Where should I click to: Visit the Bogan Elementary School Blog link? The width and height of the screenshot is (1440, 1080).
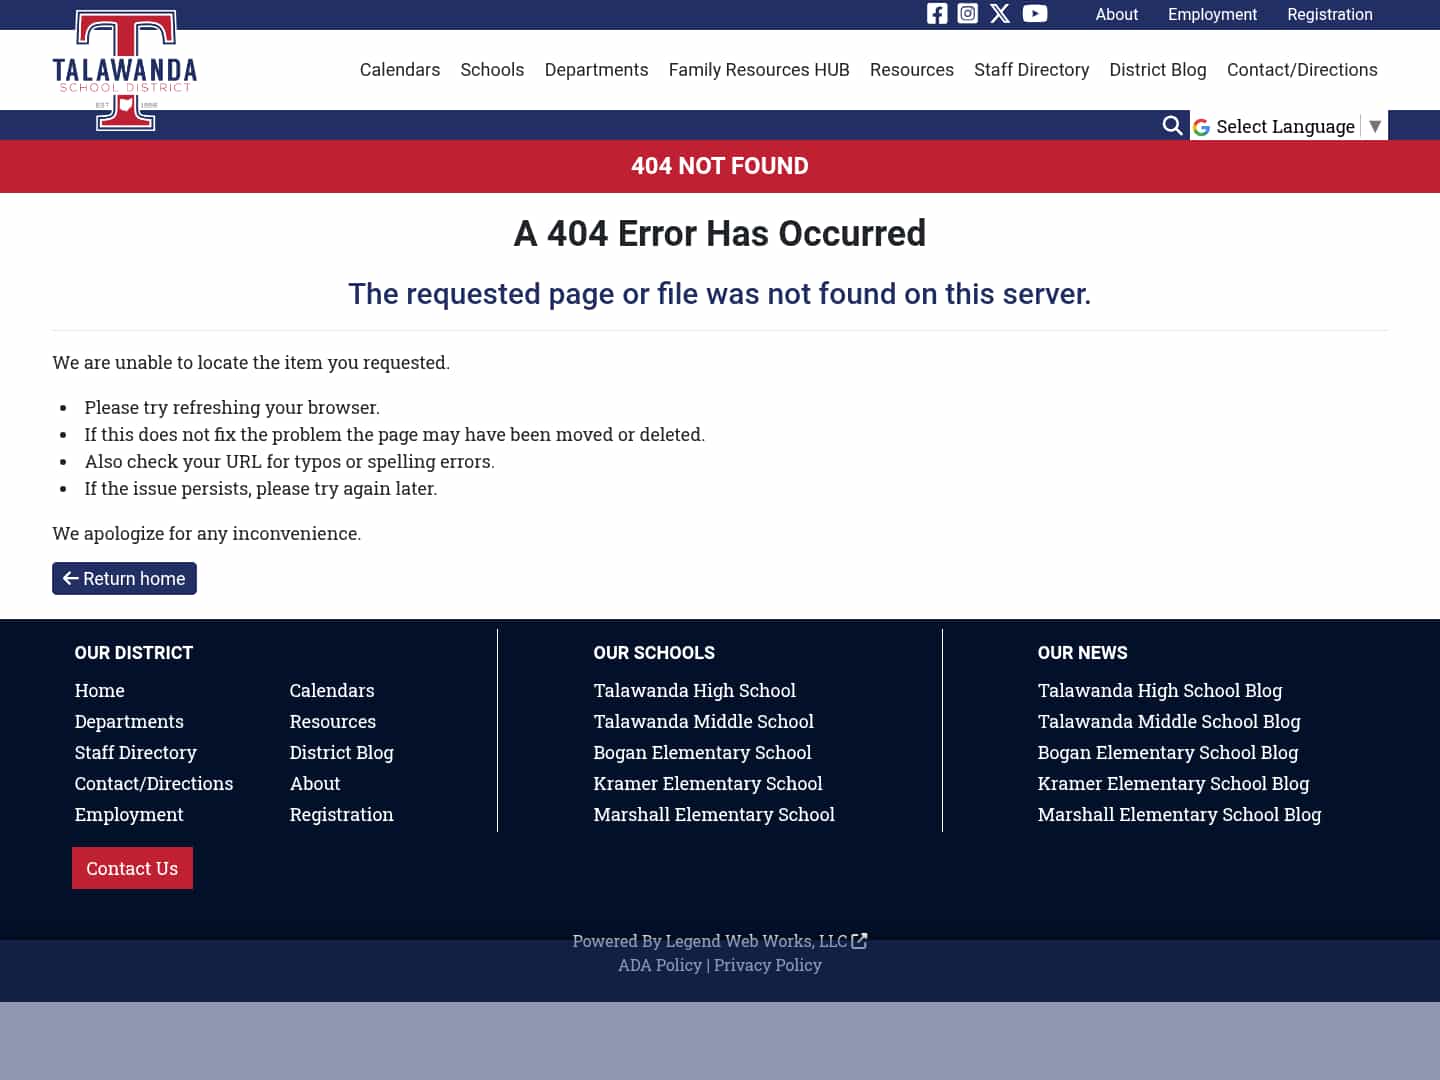pos(1167,752)
